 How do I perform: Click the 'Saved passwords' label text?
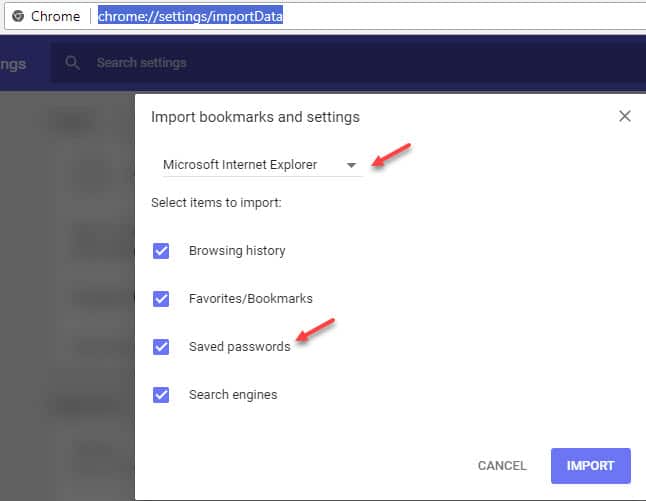point(239,347)
